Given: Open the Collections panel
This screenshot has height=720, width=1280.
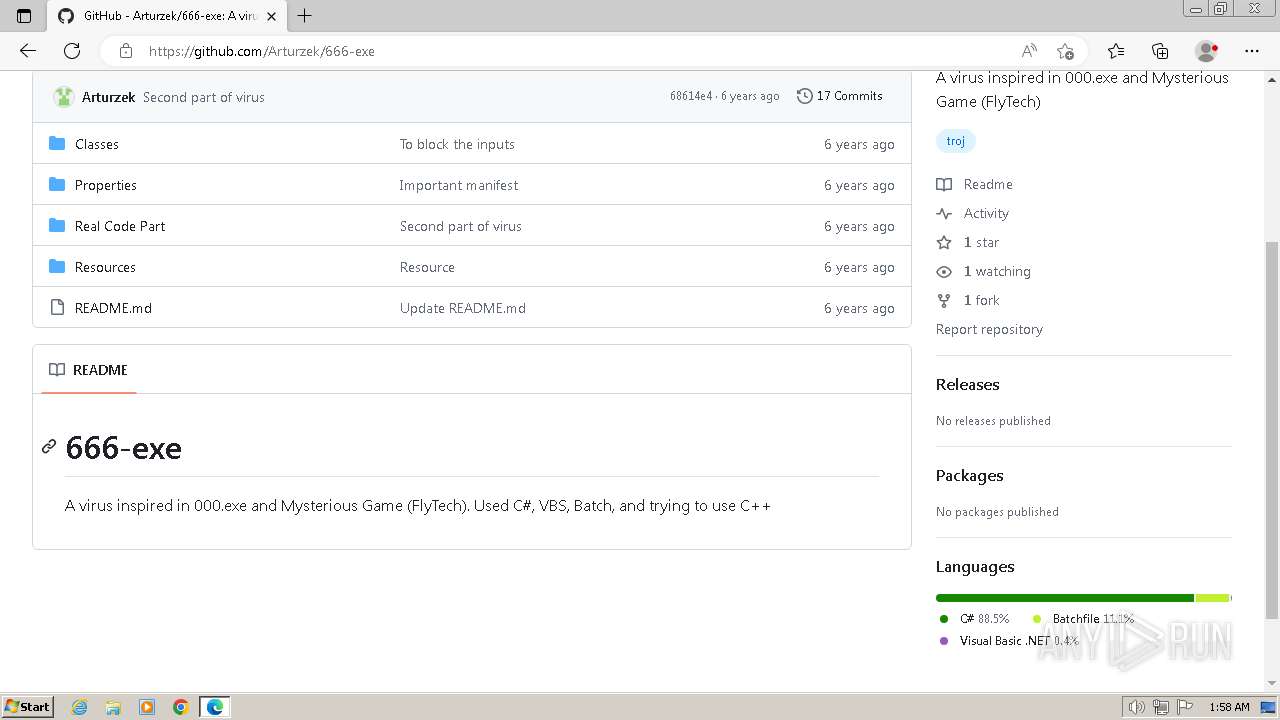Looking at the screenshot, I should [1160, 51].
